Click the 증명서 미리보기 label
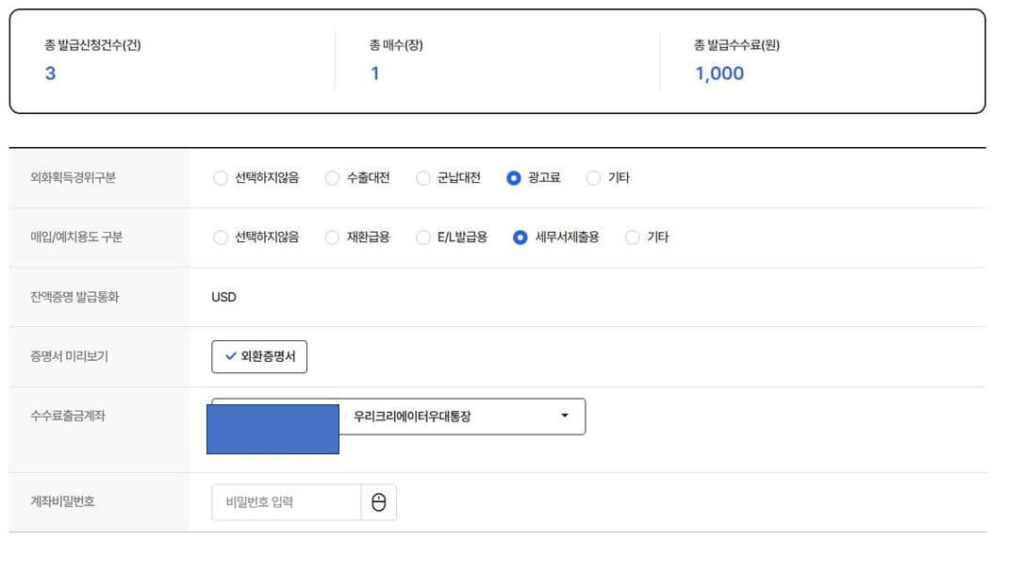Viewport: 1024px width, 574px height. [69, 357]
